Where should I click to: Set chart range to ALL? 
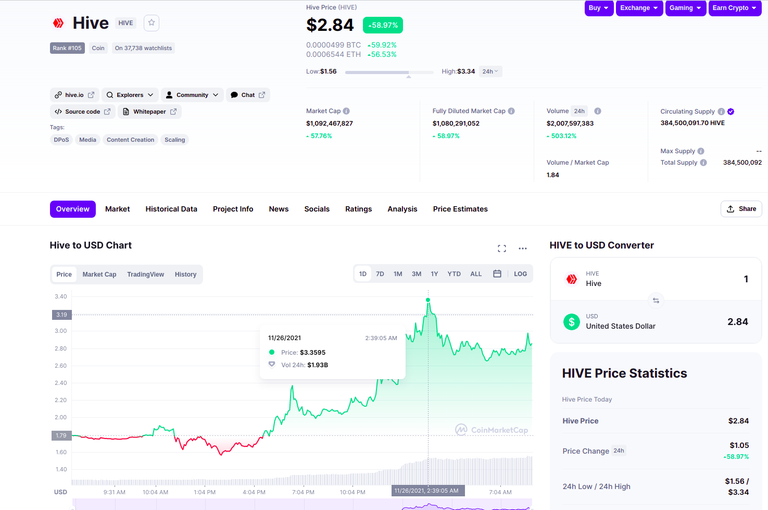(476, 274)
